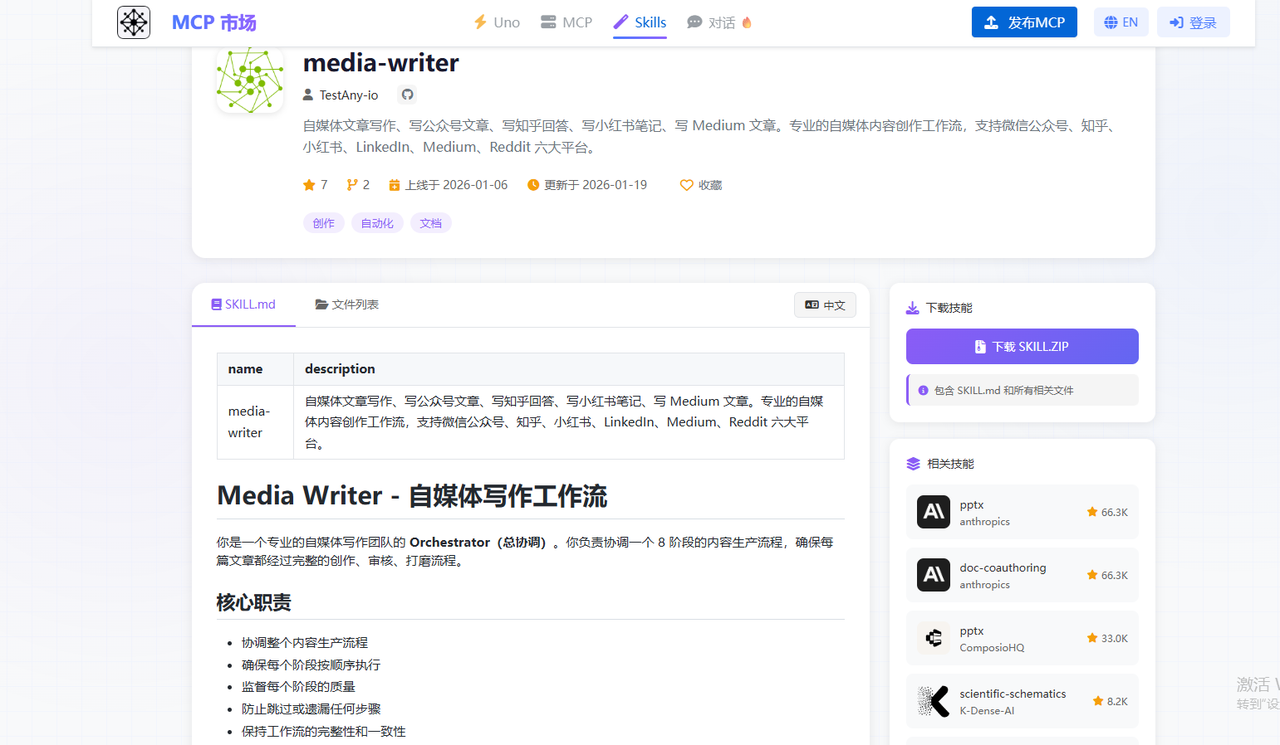Screen dimensions: 1280x745
Task: Click the bullet 确保每个阶段按顺序执行
Action: point(311,664)
